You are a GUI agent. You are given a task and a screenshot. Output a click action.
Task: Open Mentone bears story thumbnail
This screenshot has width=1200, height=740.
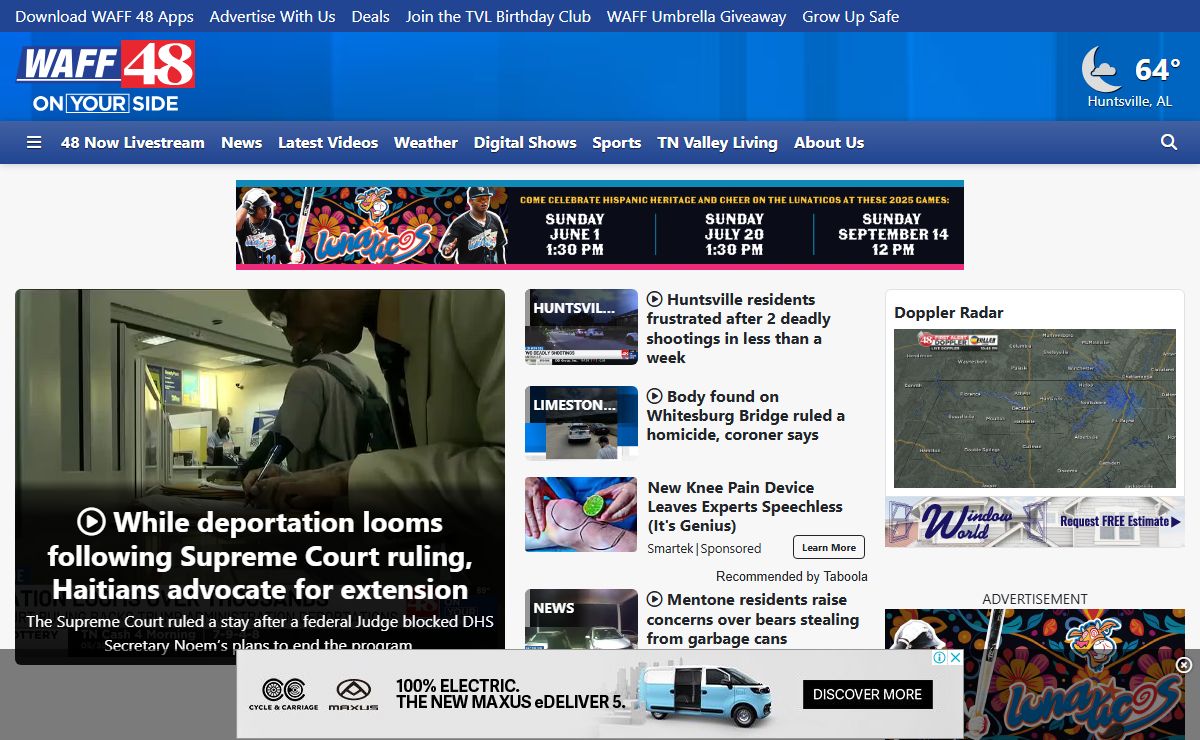(x=581, y=619)
